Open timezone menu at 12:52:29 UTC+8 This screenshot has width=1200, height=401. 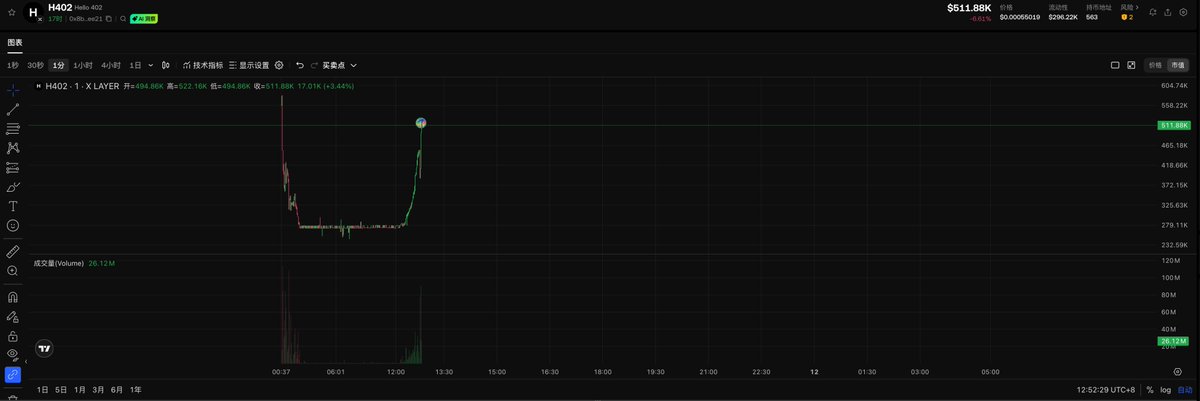tap(1104, 390)
